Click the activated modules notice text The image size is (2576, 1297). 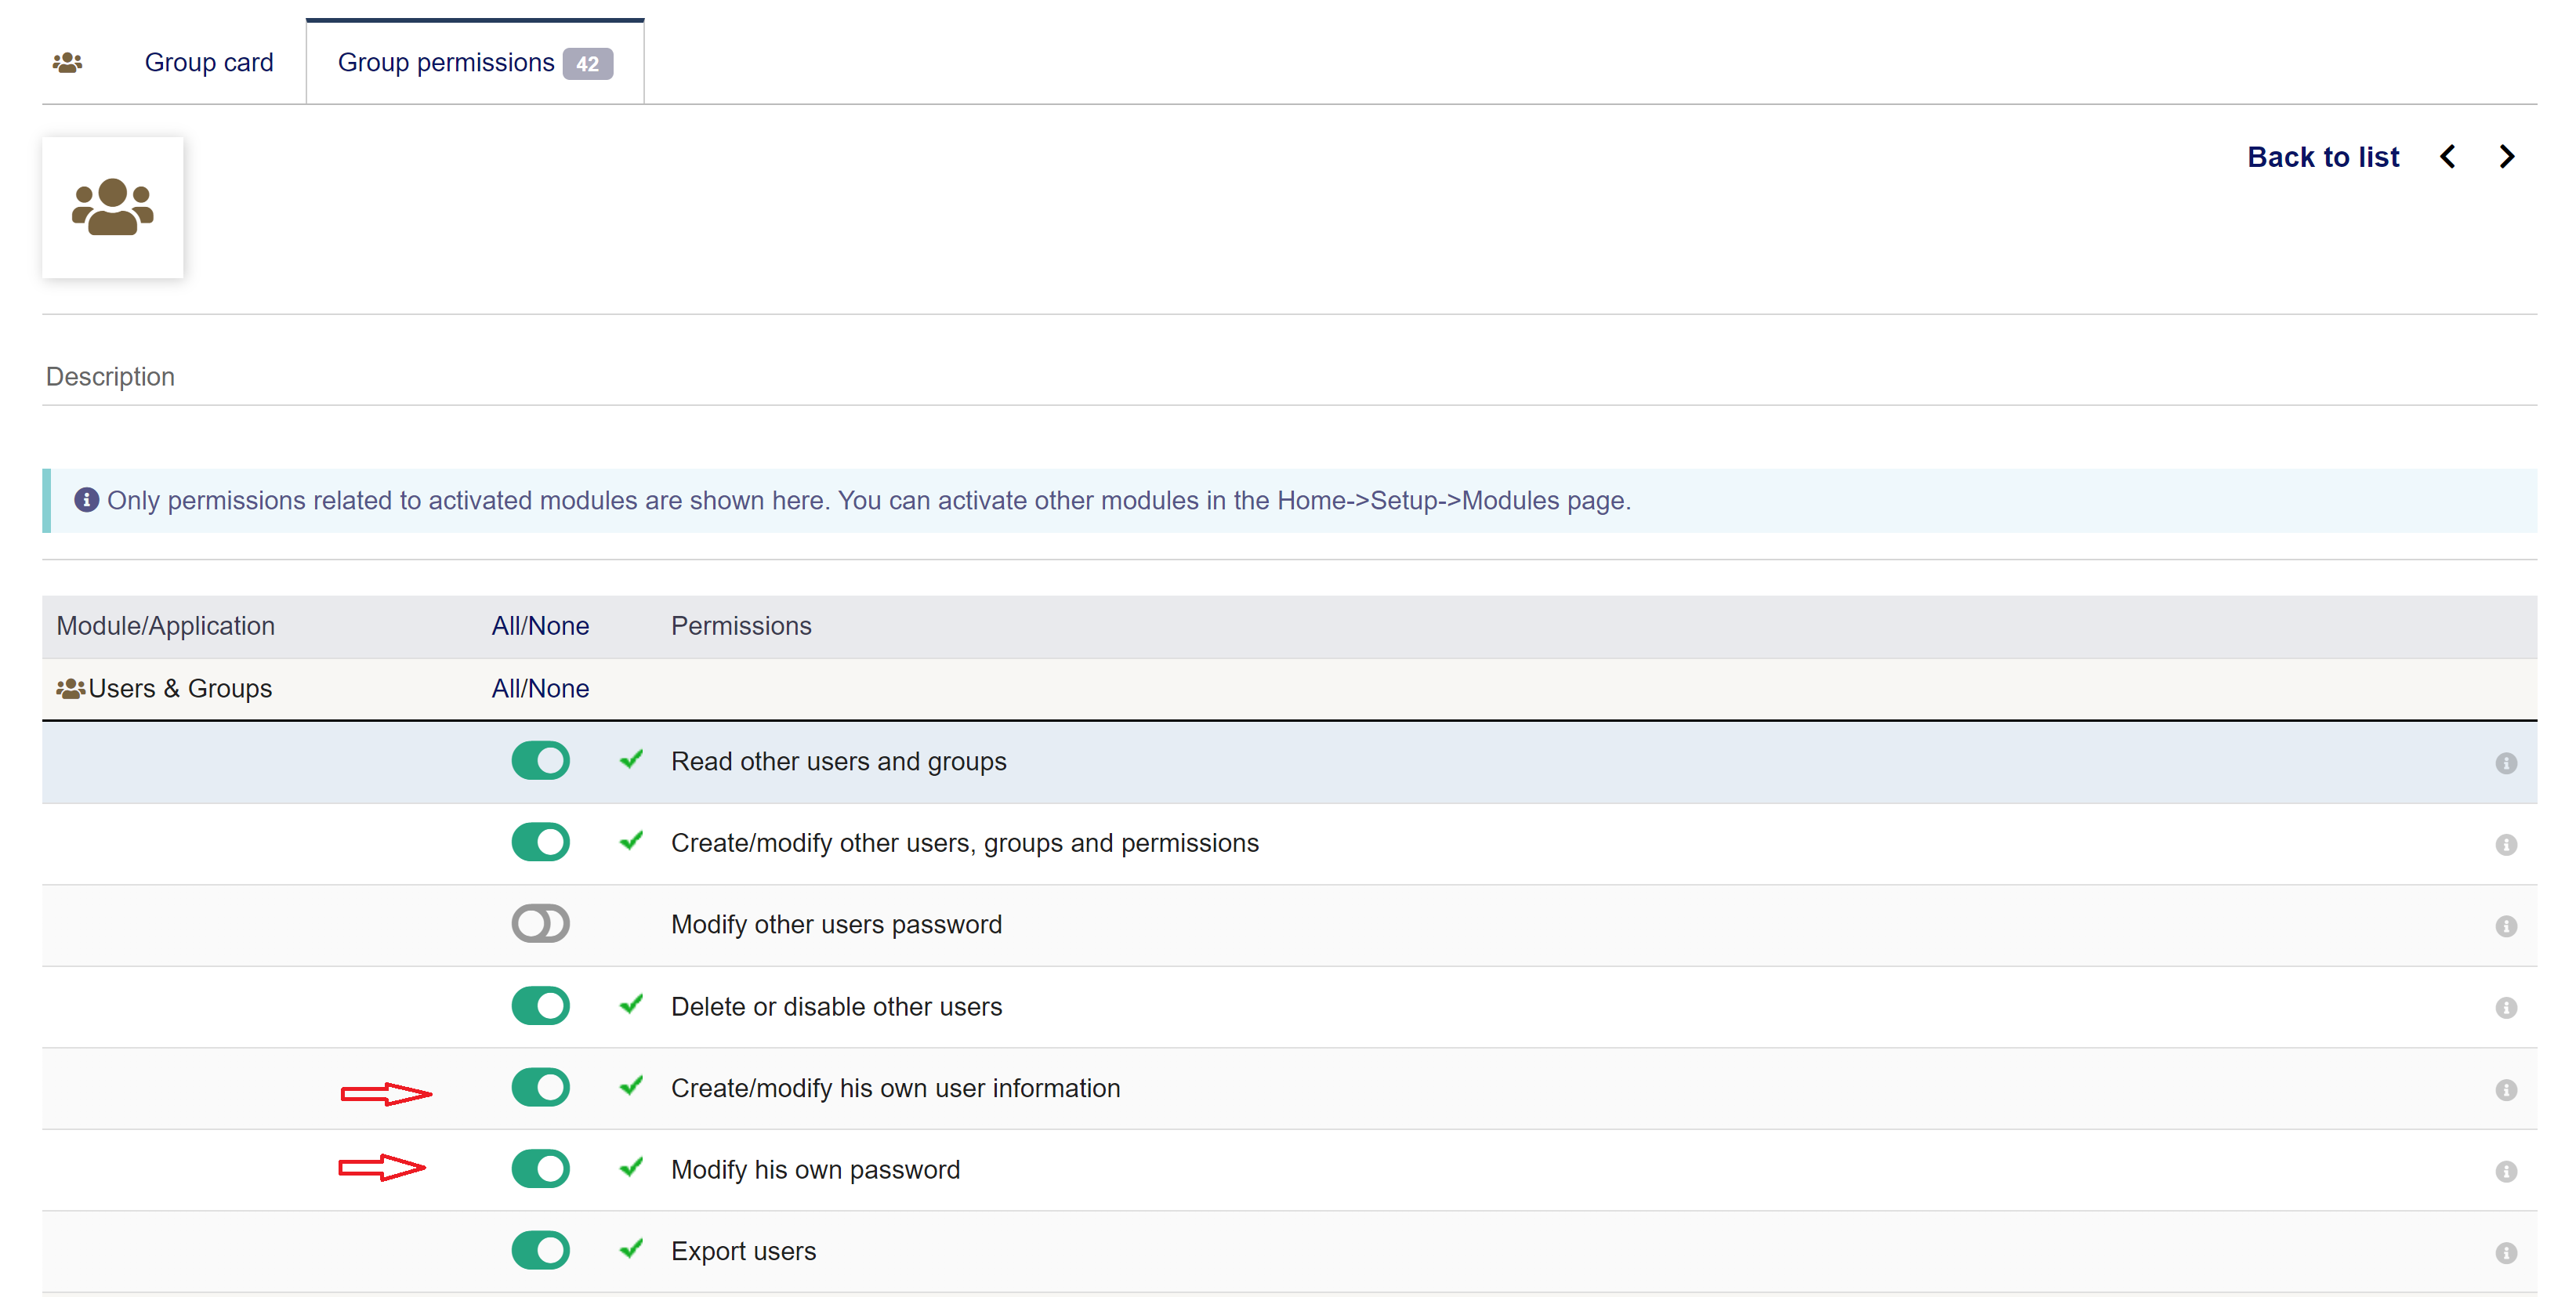coord(869,501)
